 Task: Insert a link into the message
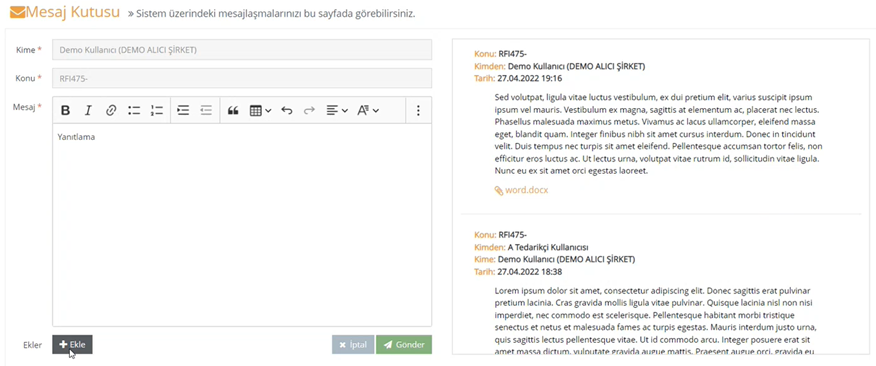111,111
